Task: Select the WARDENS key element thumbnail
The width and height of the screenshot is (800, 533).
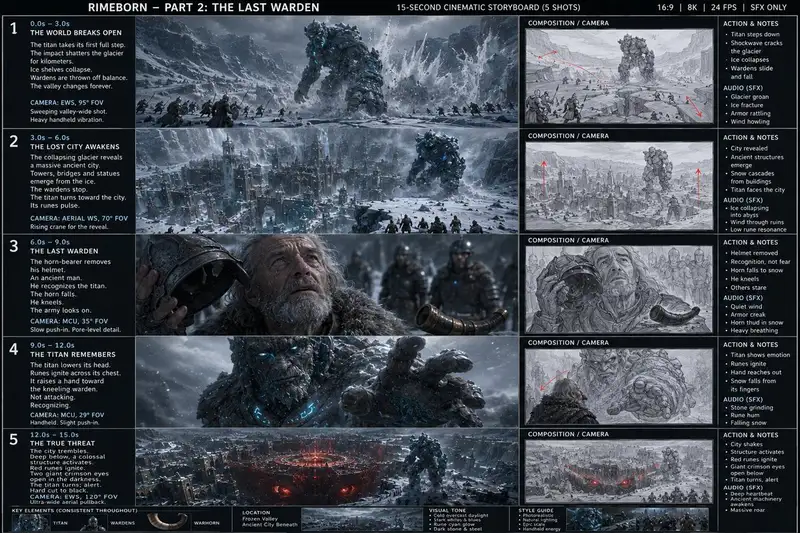Action: click(x=93, y=524)
